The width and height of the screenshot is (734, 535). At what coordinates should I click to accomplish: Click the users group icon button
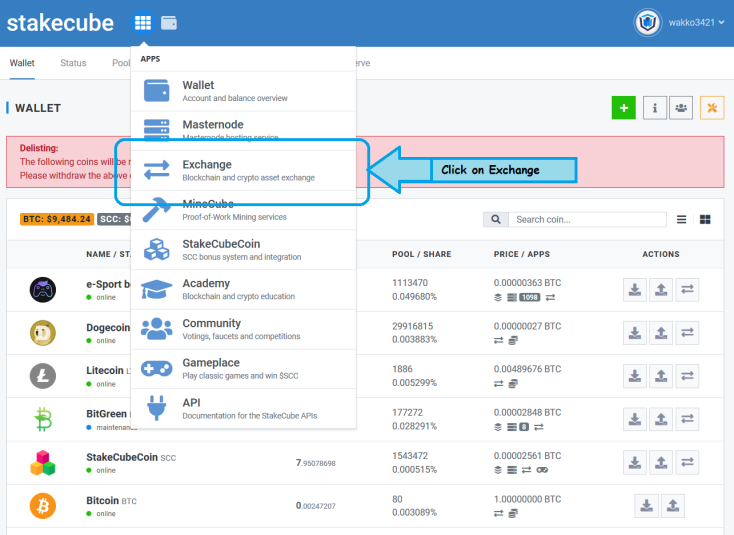click(x=681, y=108)
